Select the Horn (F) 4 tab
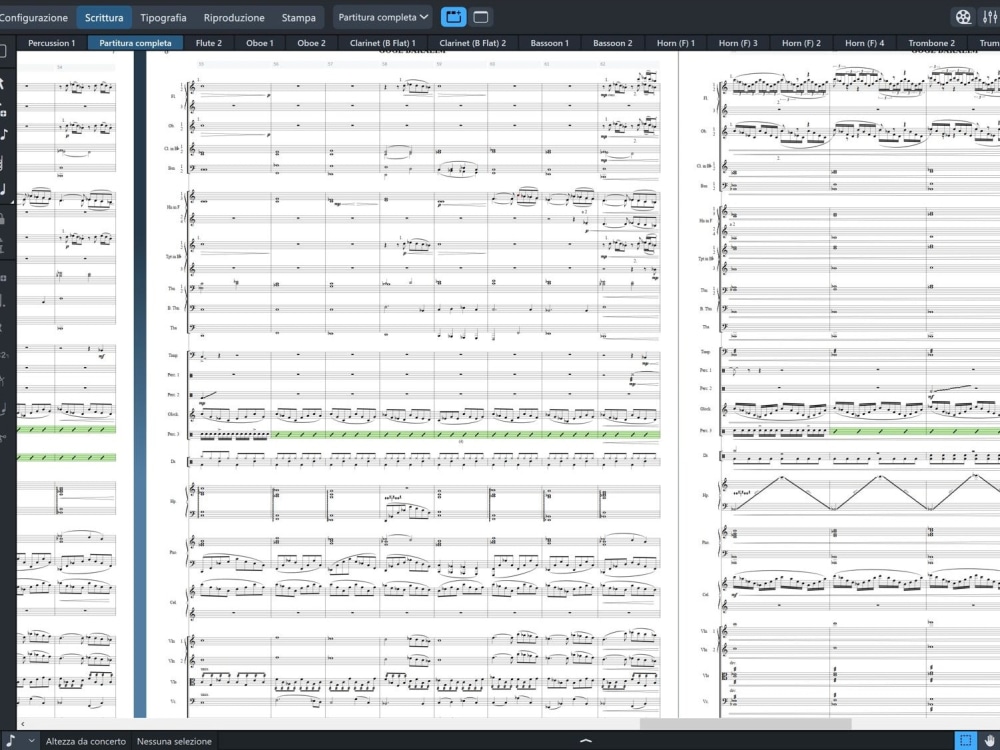1000x750 pixels. pos(864,43)
